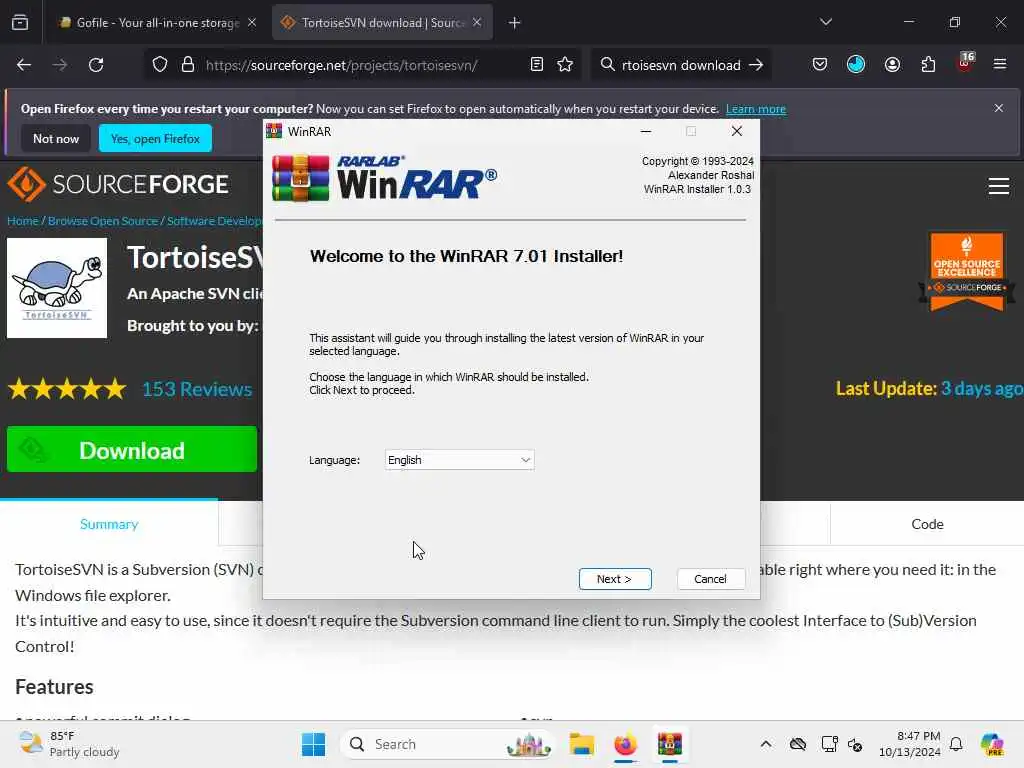Image resolution: width=1024 pixels, height=768 pixels.
Task: Open the 153 Reviews link
Action: (197, 389)
